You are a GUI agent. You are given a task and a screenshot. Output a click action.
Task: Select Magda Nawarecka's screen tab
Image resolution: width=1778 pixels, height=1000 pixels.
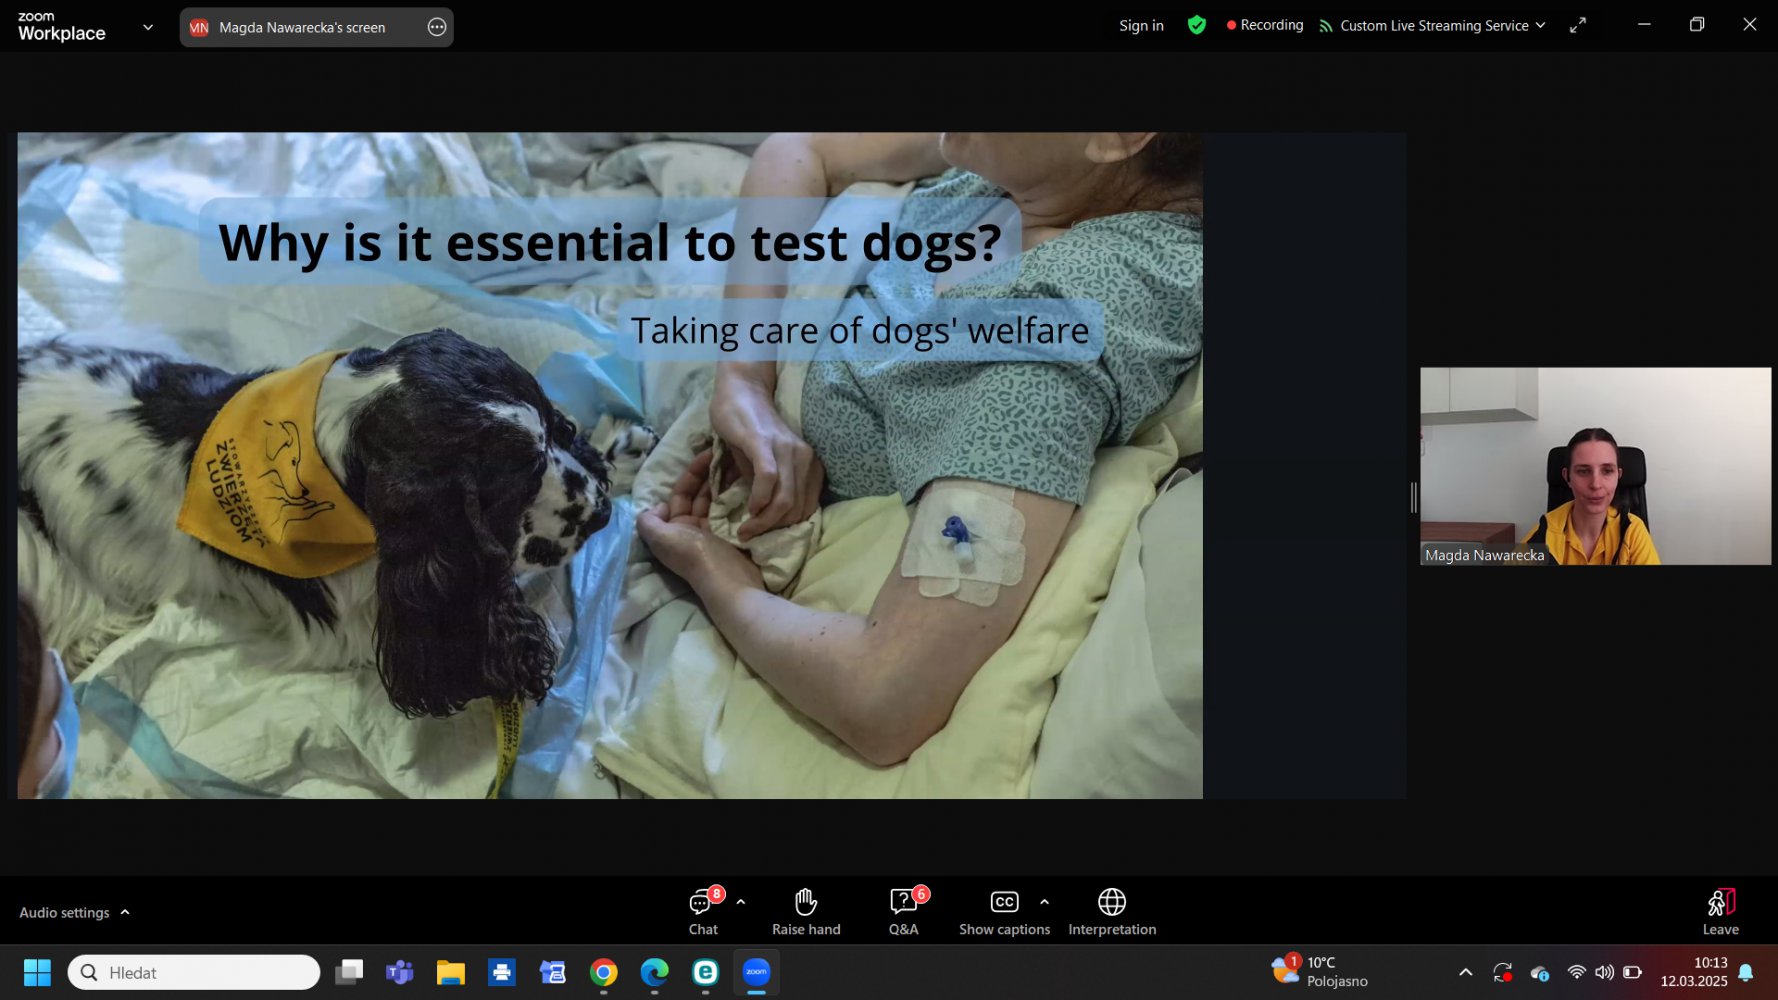(301, 27)
